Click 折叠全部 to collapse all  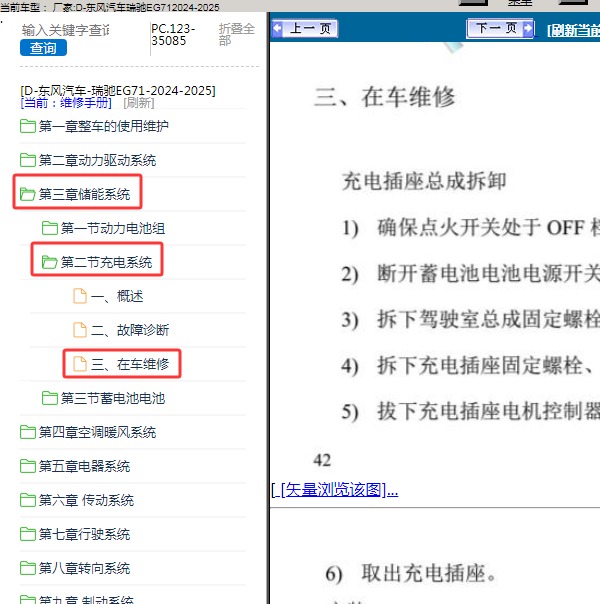pos(236,34)
